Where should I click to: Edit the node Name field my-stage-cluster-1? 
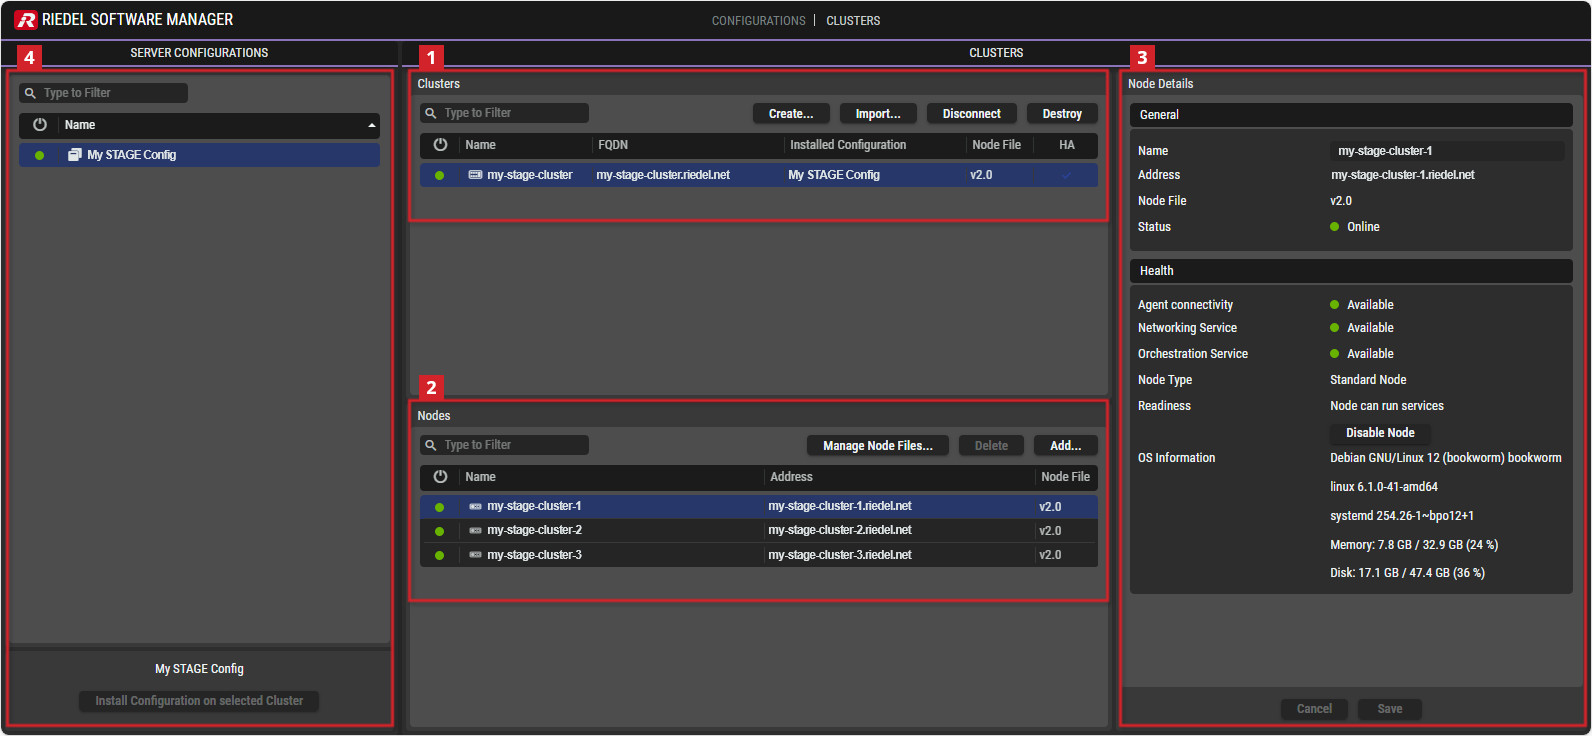pos(1447,151)
